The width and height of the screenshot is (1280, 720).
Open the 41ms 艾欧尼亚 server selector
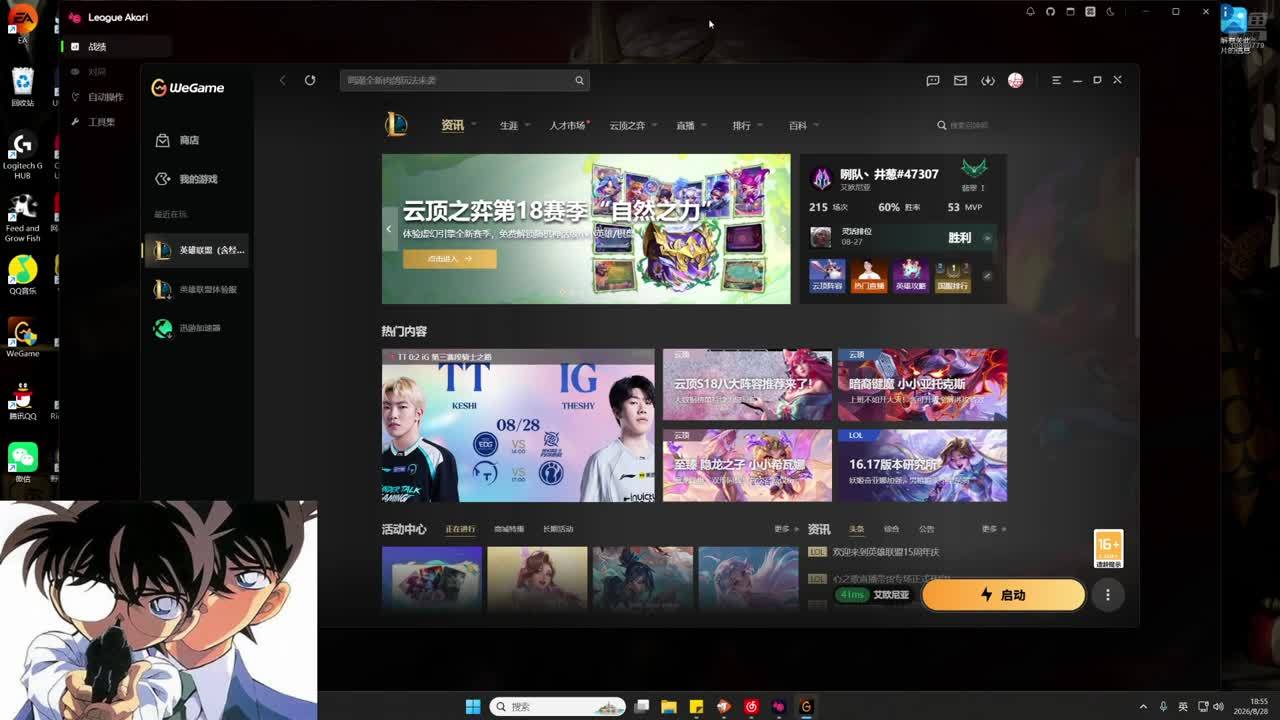pyautogui.click(x=876, y=595)
